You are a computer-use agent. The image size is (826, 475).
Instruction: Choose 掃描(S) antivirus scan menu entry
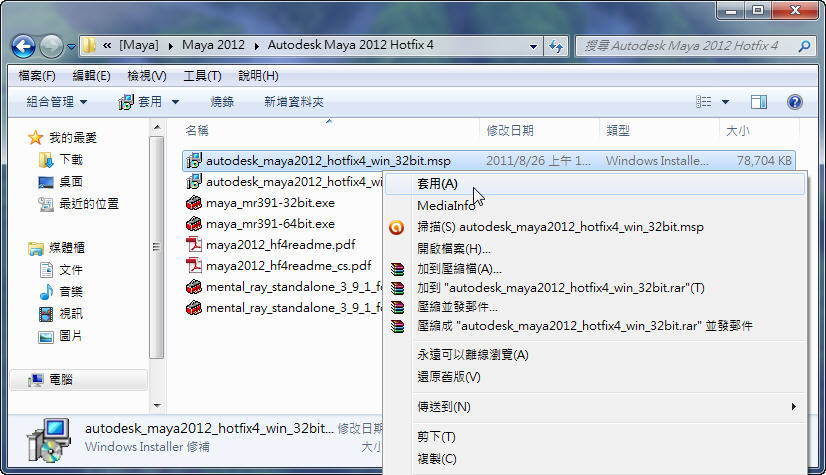coord(595,227)
